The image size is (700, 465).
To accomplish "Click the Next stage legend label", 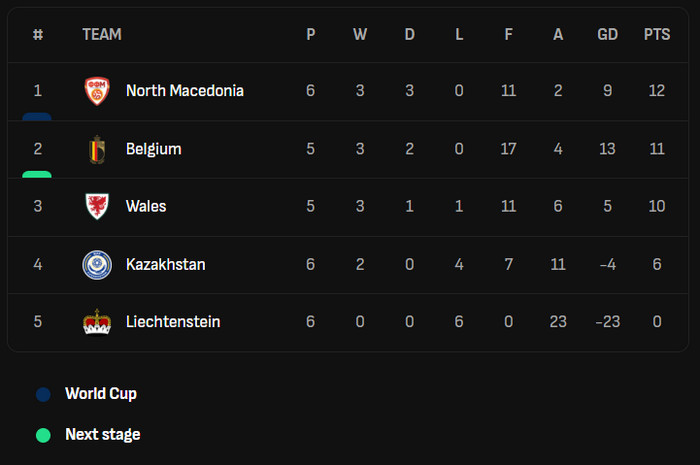I will [103, 435].
